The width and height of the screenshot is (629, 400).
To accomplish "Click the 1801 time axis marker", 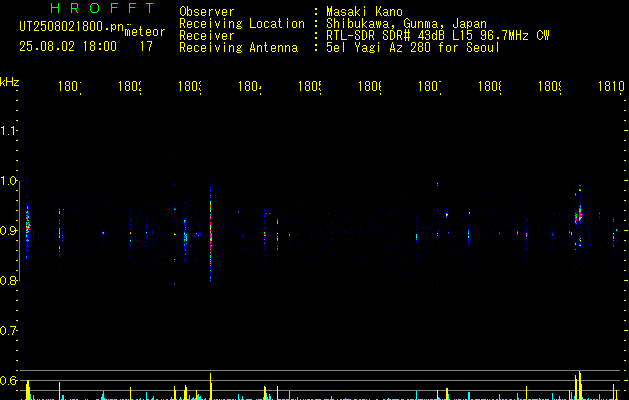I will pyautogui.click(x=69, y=86).
